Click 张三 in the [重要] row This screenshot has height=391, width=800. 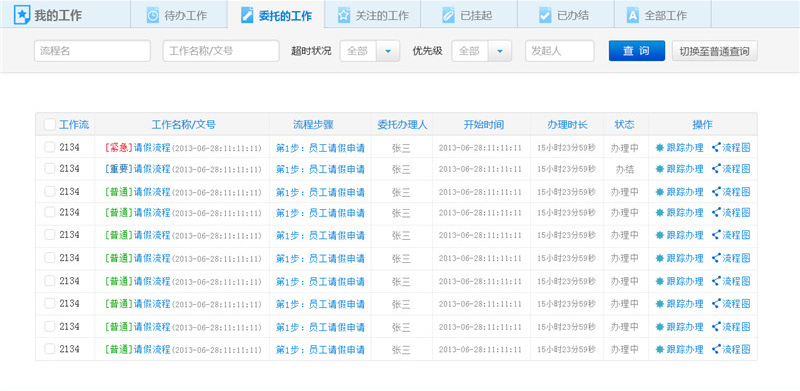[x=401, y=169]
